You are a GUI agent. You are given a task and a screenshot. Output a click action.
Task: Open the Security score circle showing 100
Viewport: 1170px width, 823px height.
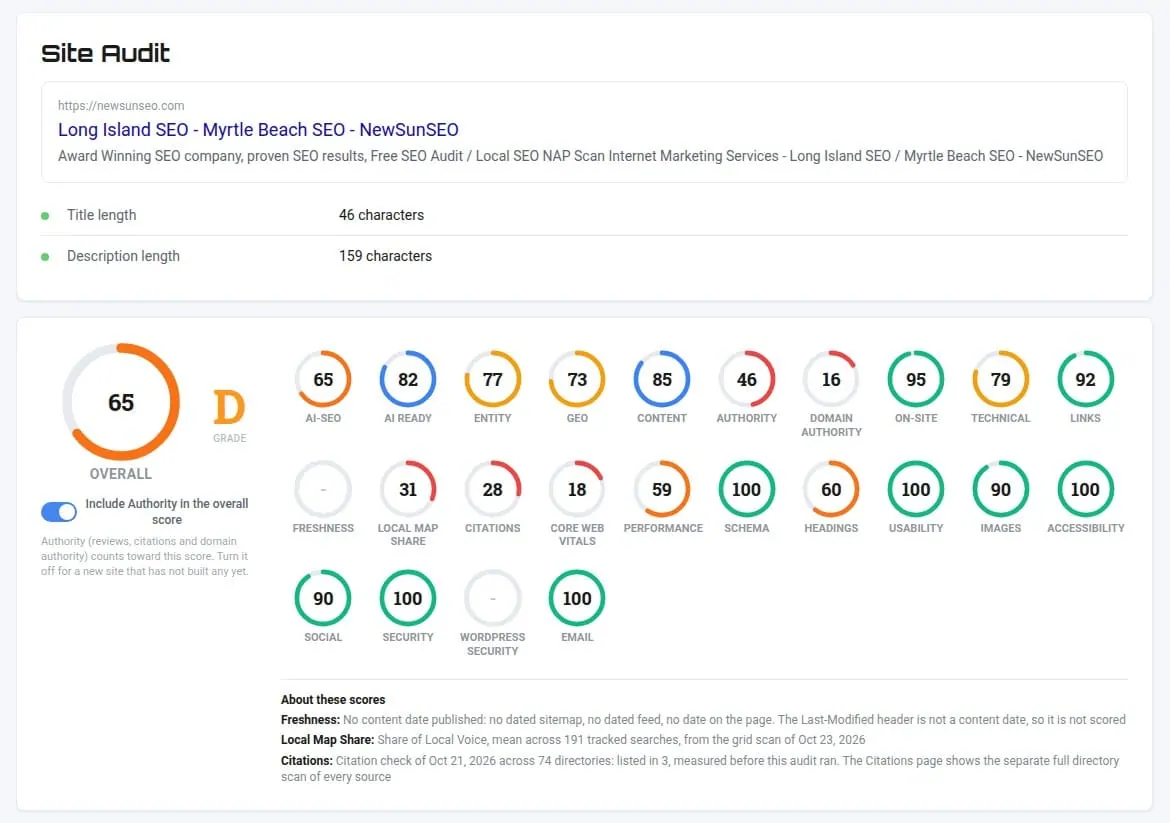tap(407, 598)
